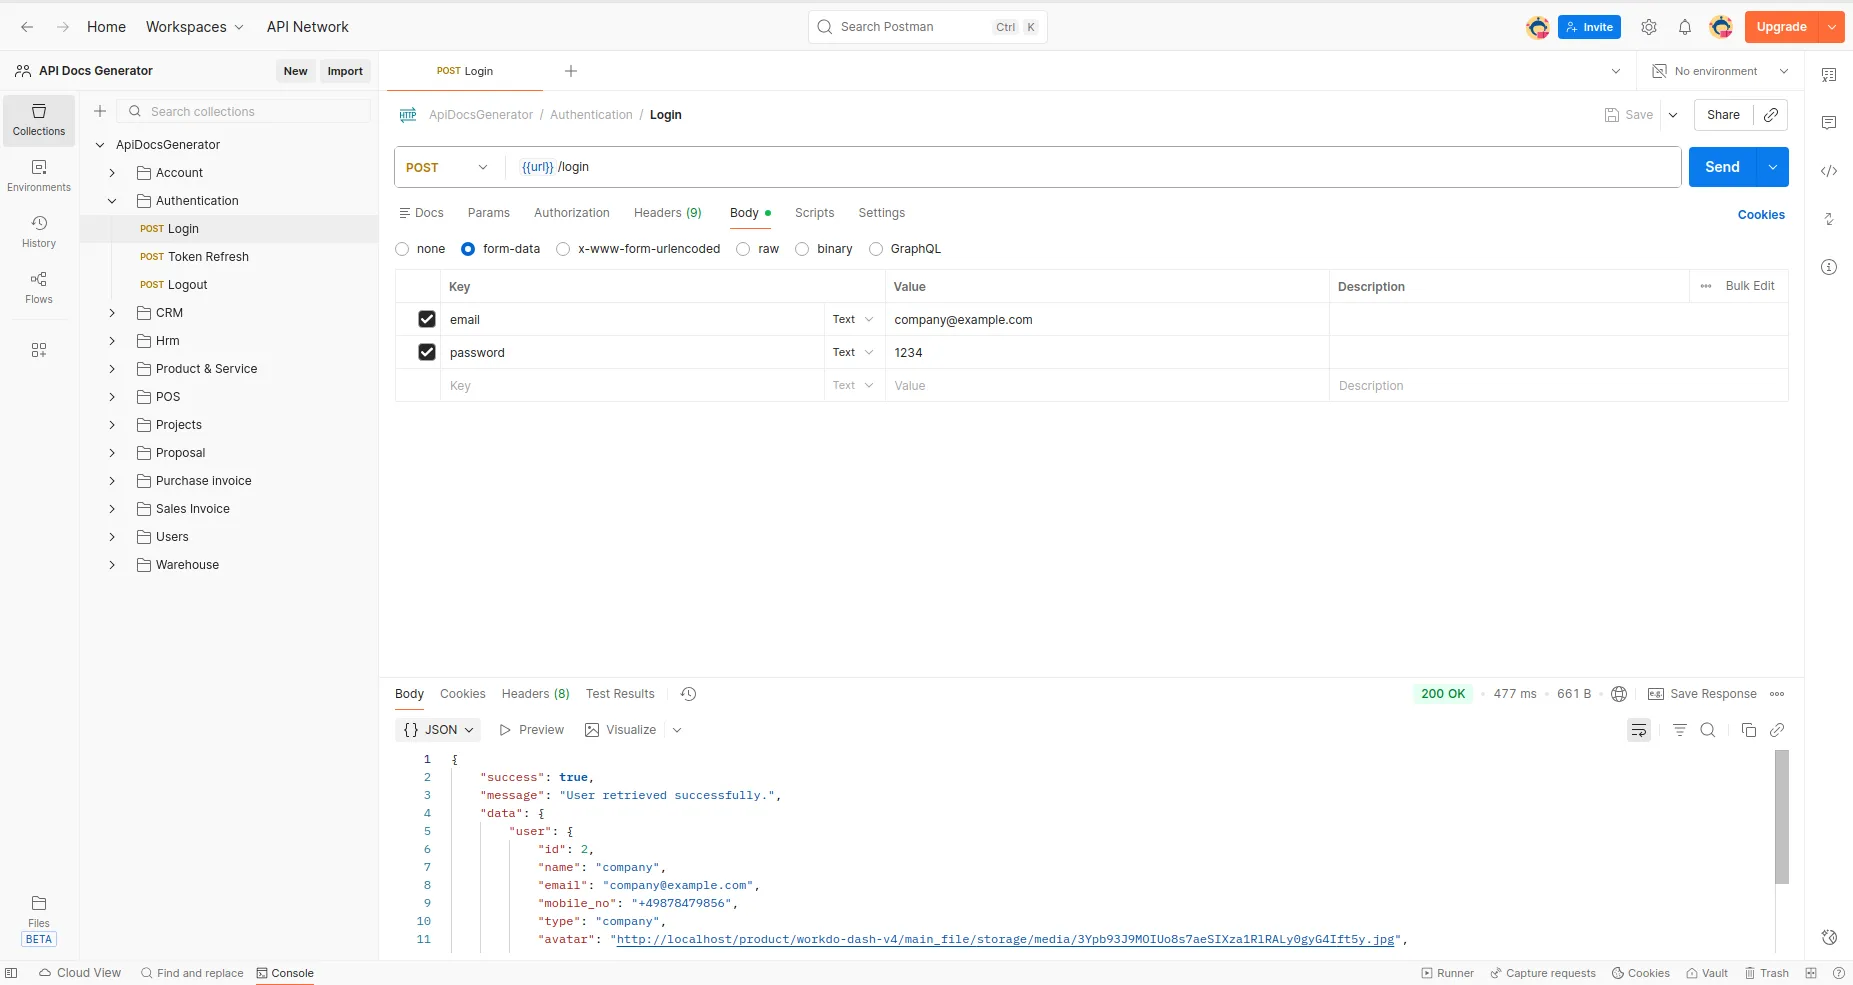This screenshot has height=985, width=1853.
Task: Open the Cookies link under Send
Action: [x=1761, y=215]
